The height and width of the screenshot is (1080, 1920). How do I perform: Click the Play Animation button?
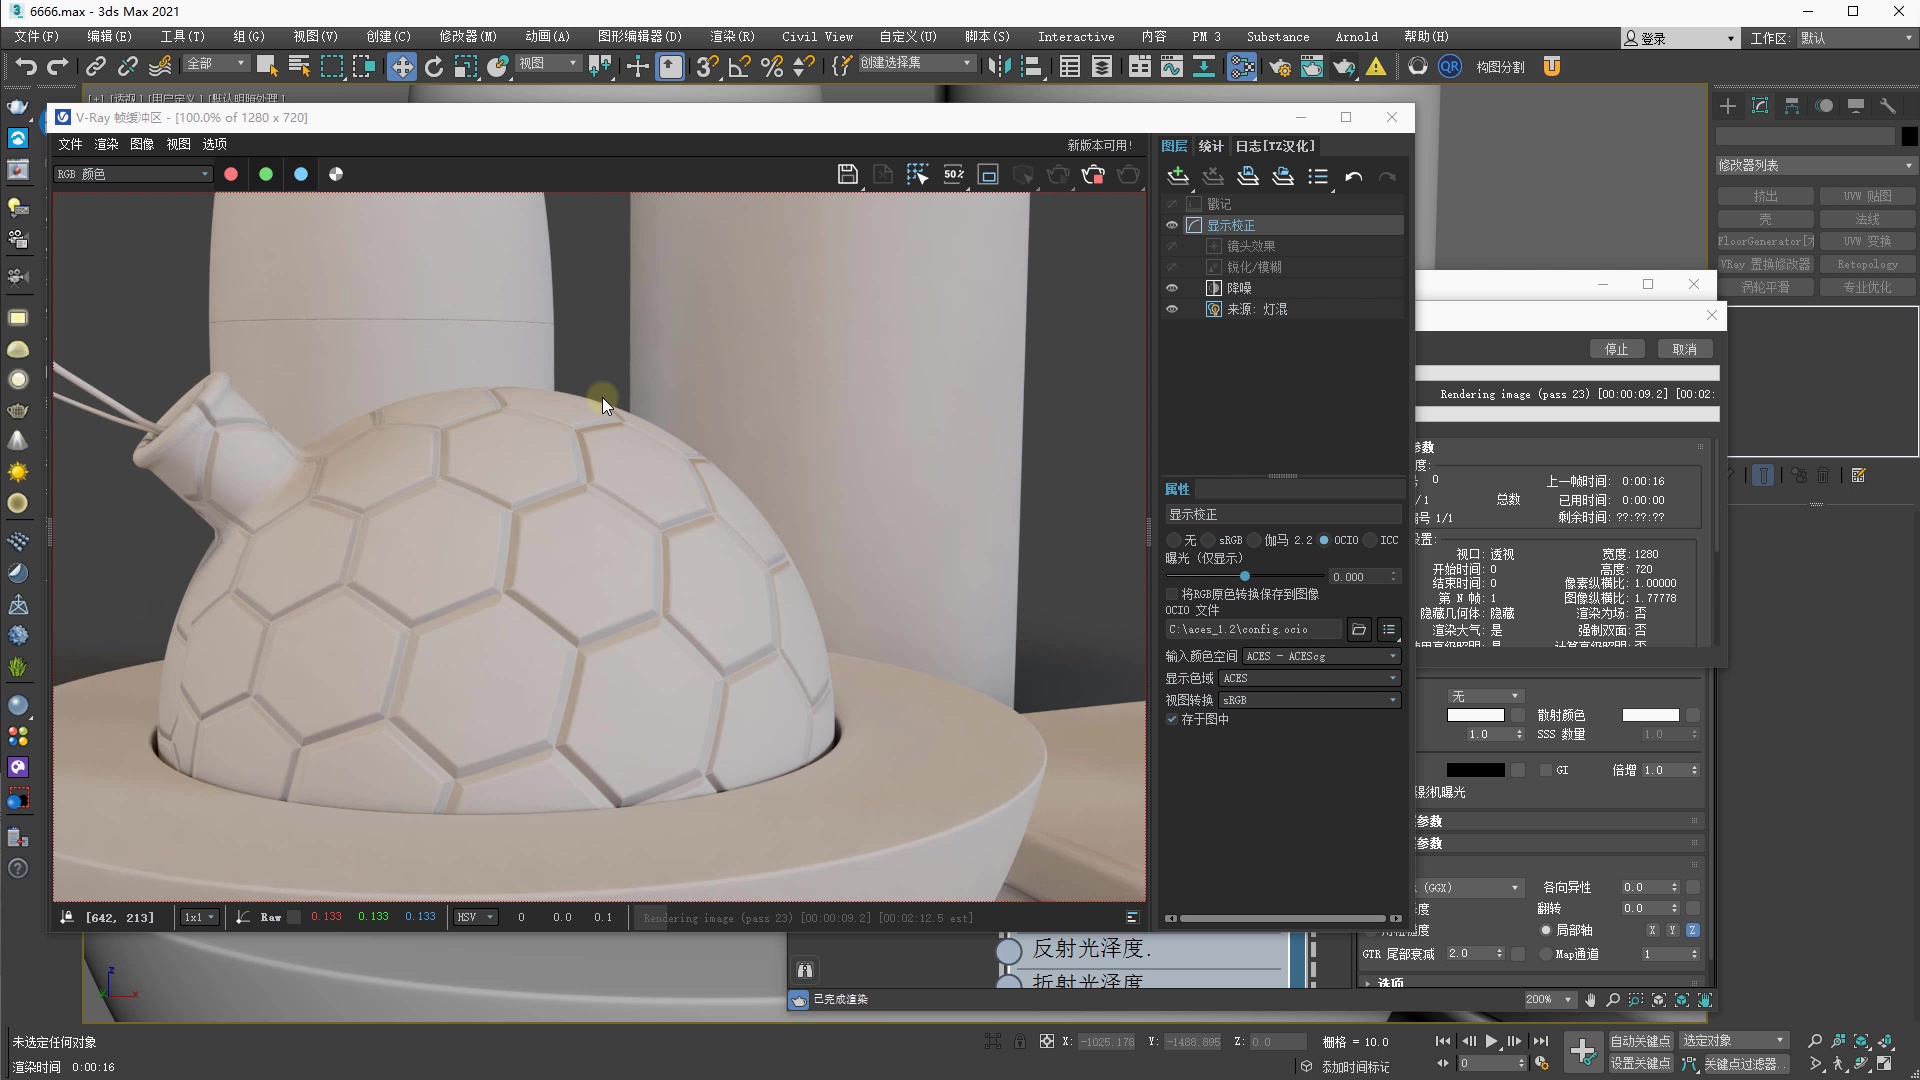(1491, 1041)
